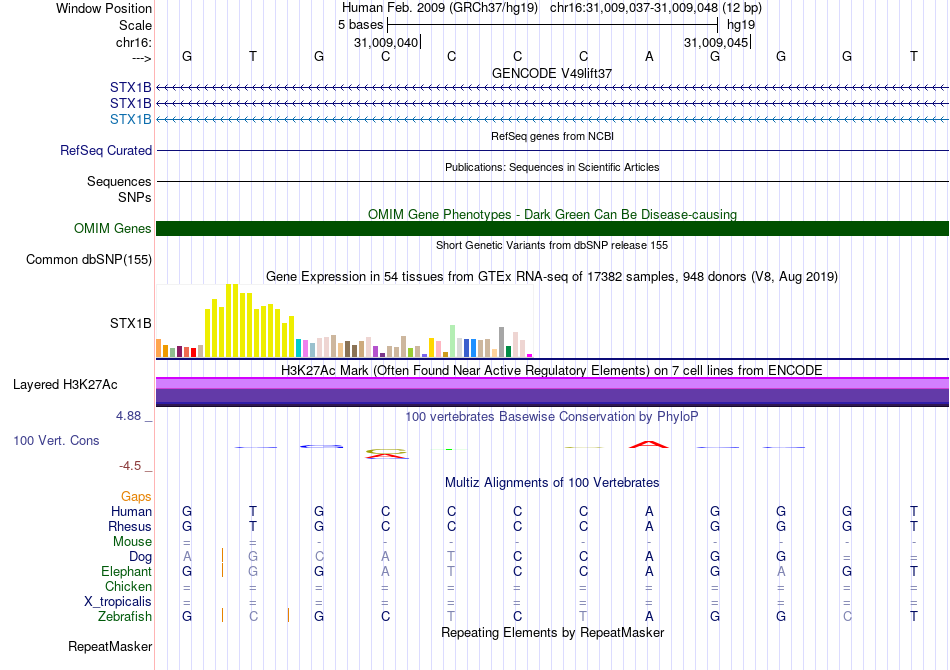950x670 pixels.
Task: Open the RefSeq Curated track label
Action: 105,150
